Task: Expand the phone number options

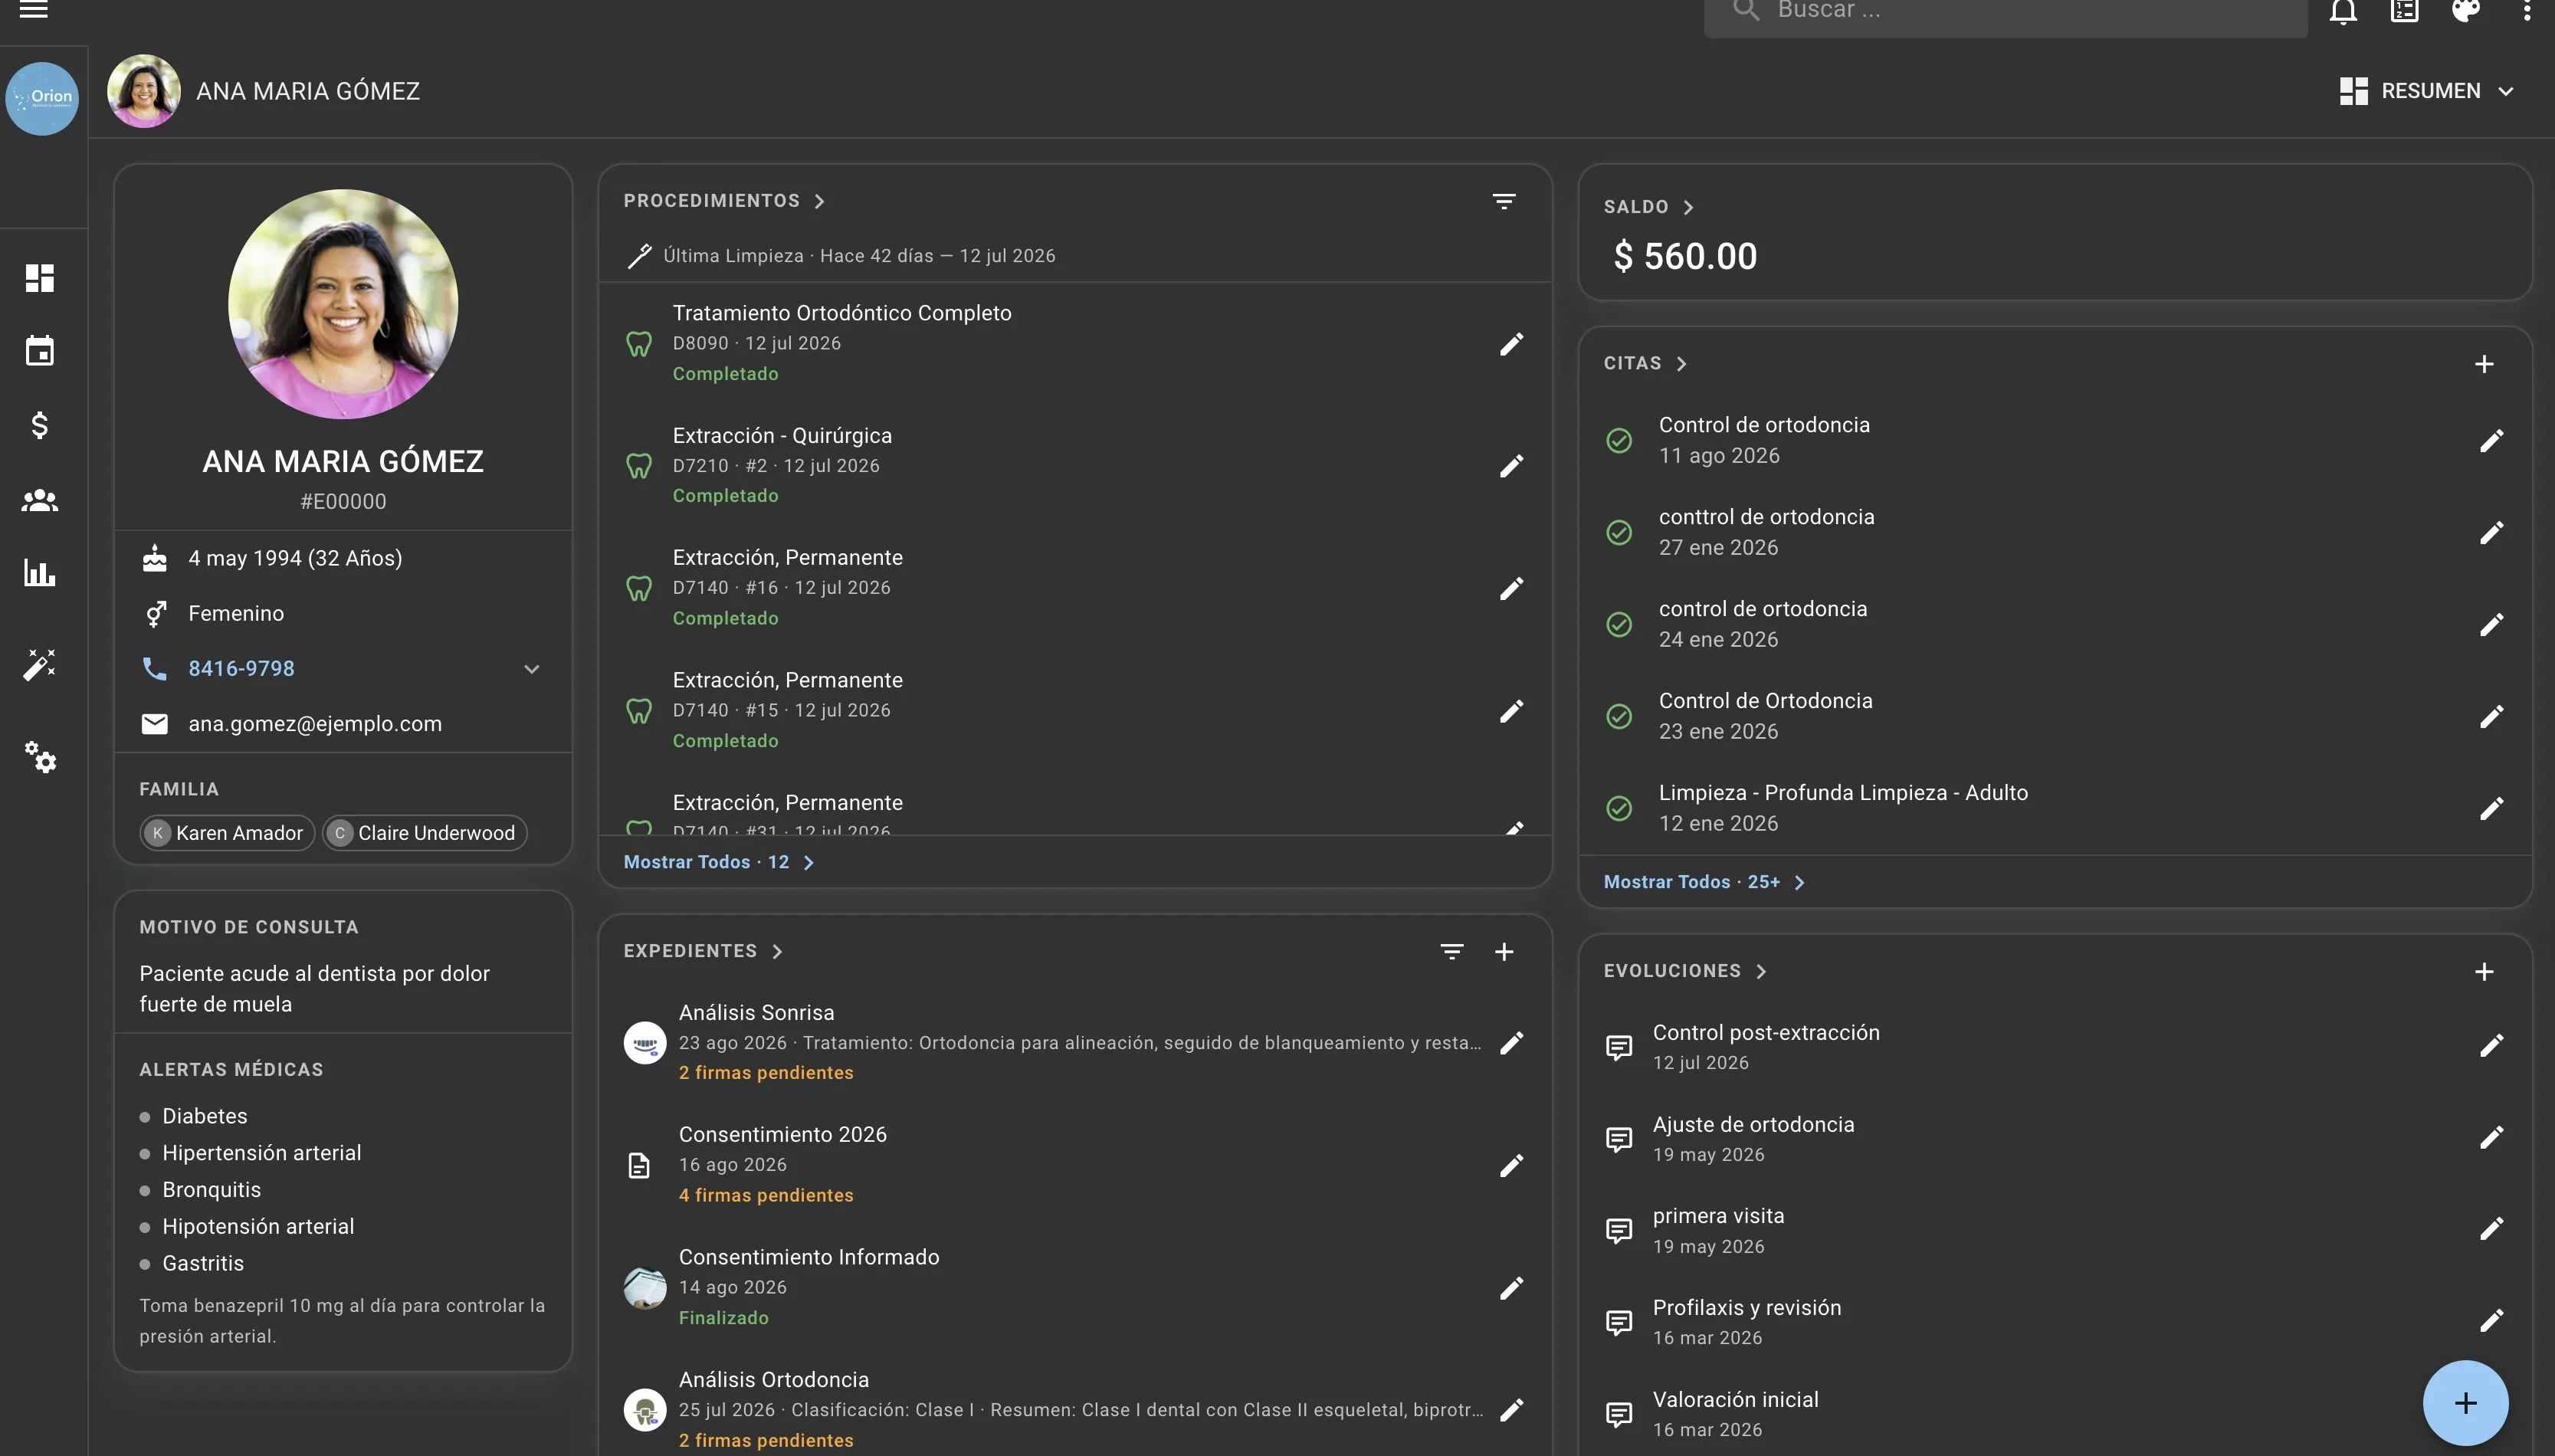Action: pyautogui.click(x=532, y=669)
